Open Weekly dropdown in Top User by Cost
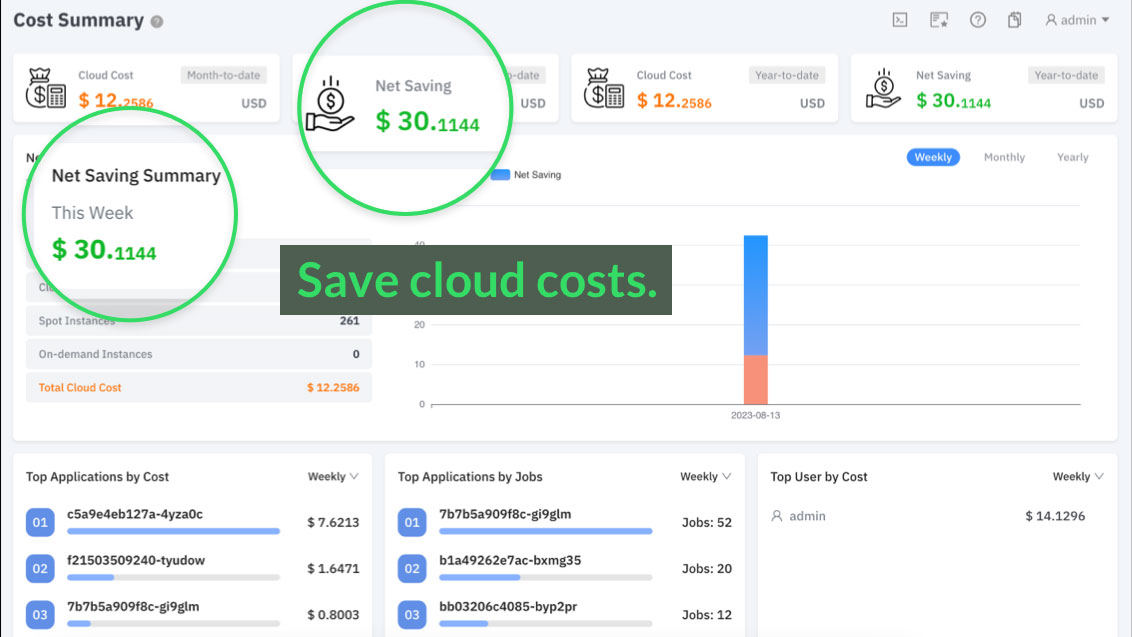1132x637 pixels. click(x=1078, y=477)
